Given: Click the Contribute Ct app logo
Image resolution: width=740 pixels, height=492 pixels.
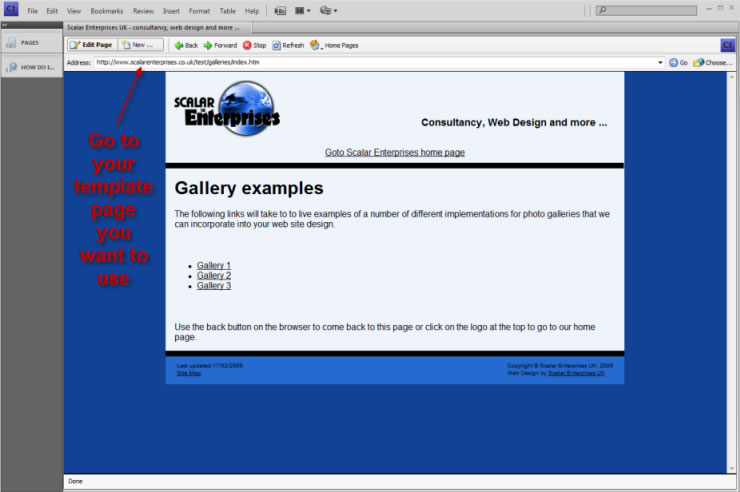Looking at the screenshot, I should pyautogui.click(x=11, y=9).
